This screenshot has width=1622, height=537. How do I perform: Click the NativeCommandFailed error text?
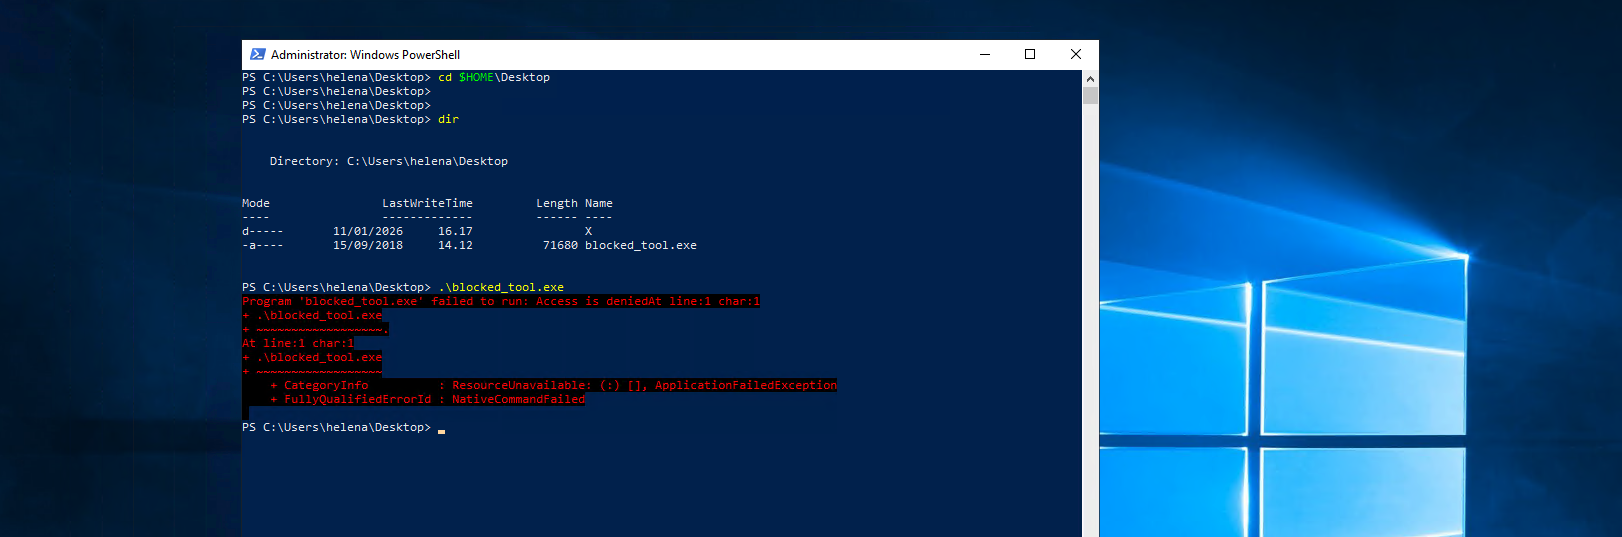click(x=518, y=399)
